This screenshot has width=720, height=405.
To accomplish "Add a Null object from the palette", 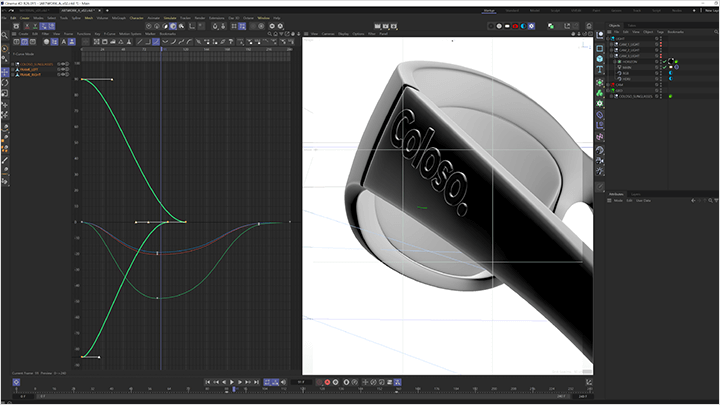I will [600, 35].
